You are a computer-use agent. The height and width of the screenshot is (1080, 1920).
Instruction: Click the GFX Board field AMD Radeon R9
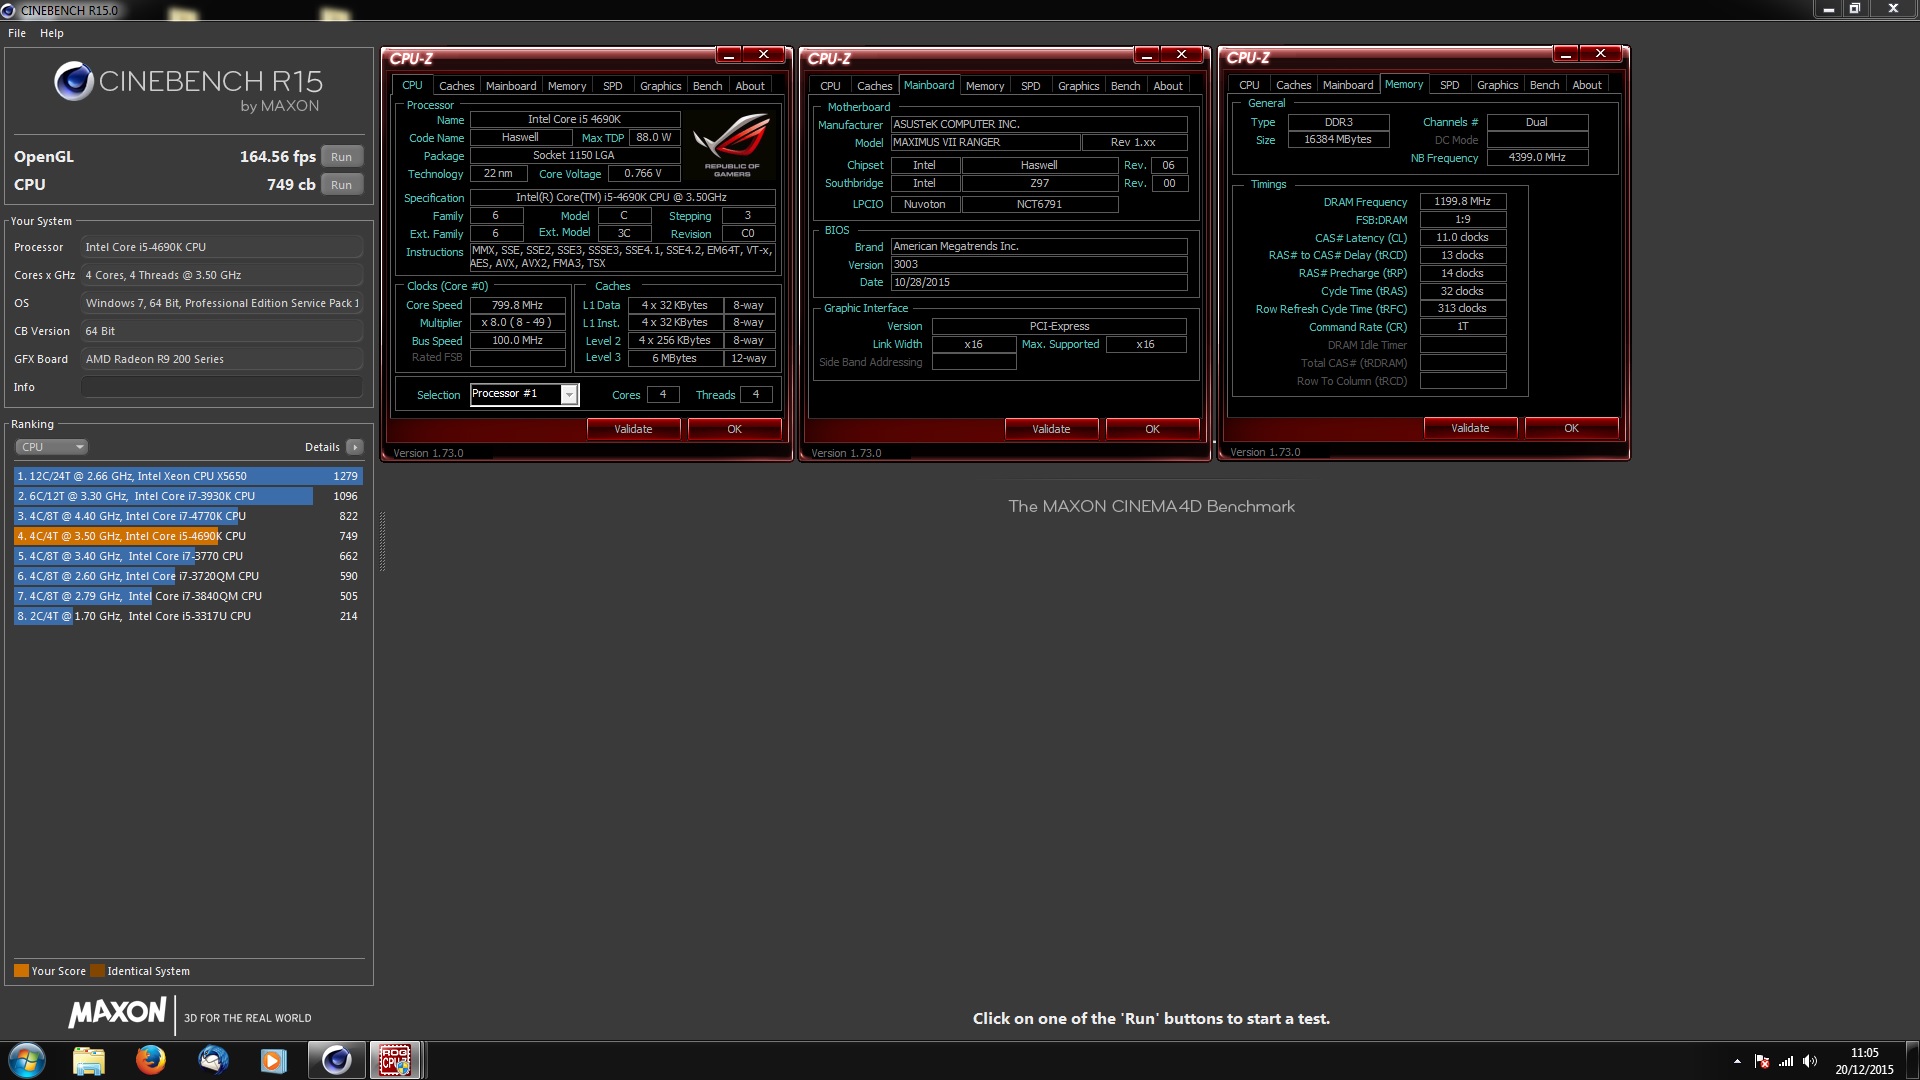click(221, 359)
